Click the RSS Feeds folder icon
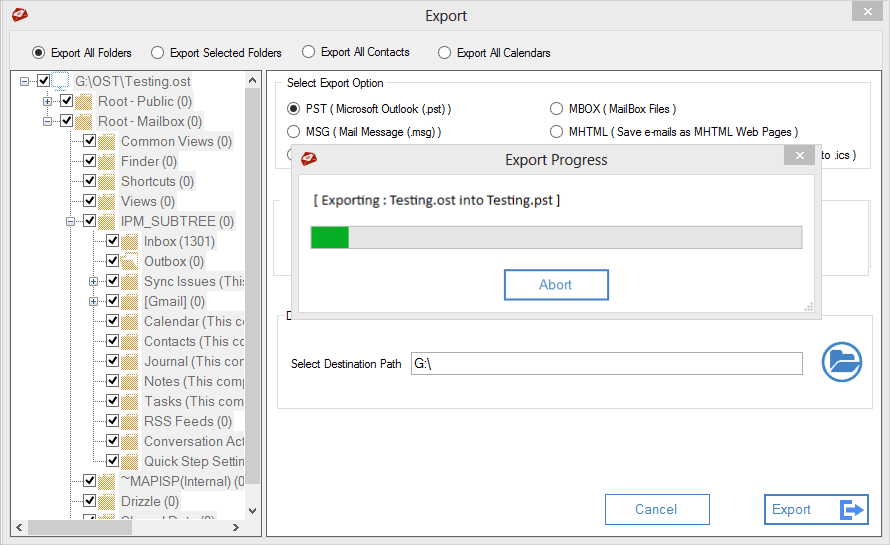This screenshot has height=545, width=890. (130, 421)
